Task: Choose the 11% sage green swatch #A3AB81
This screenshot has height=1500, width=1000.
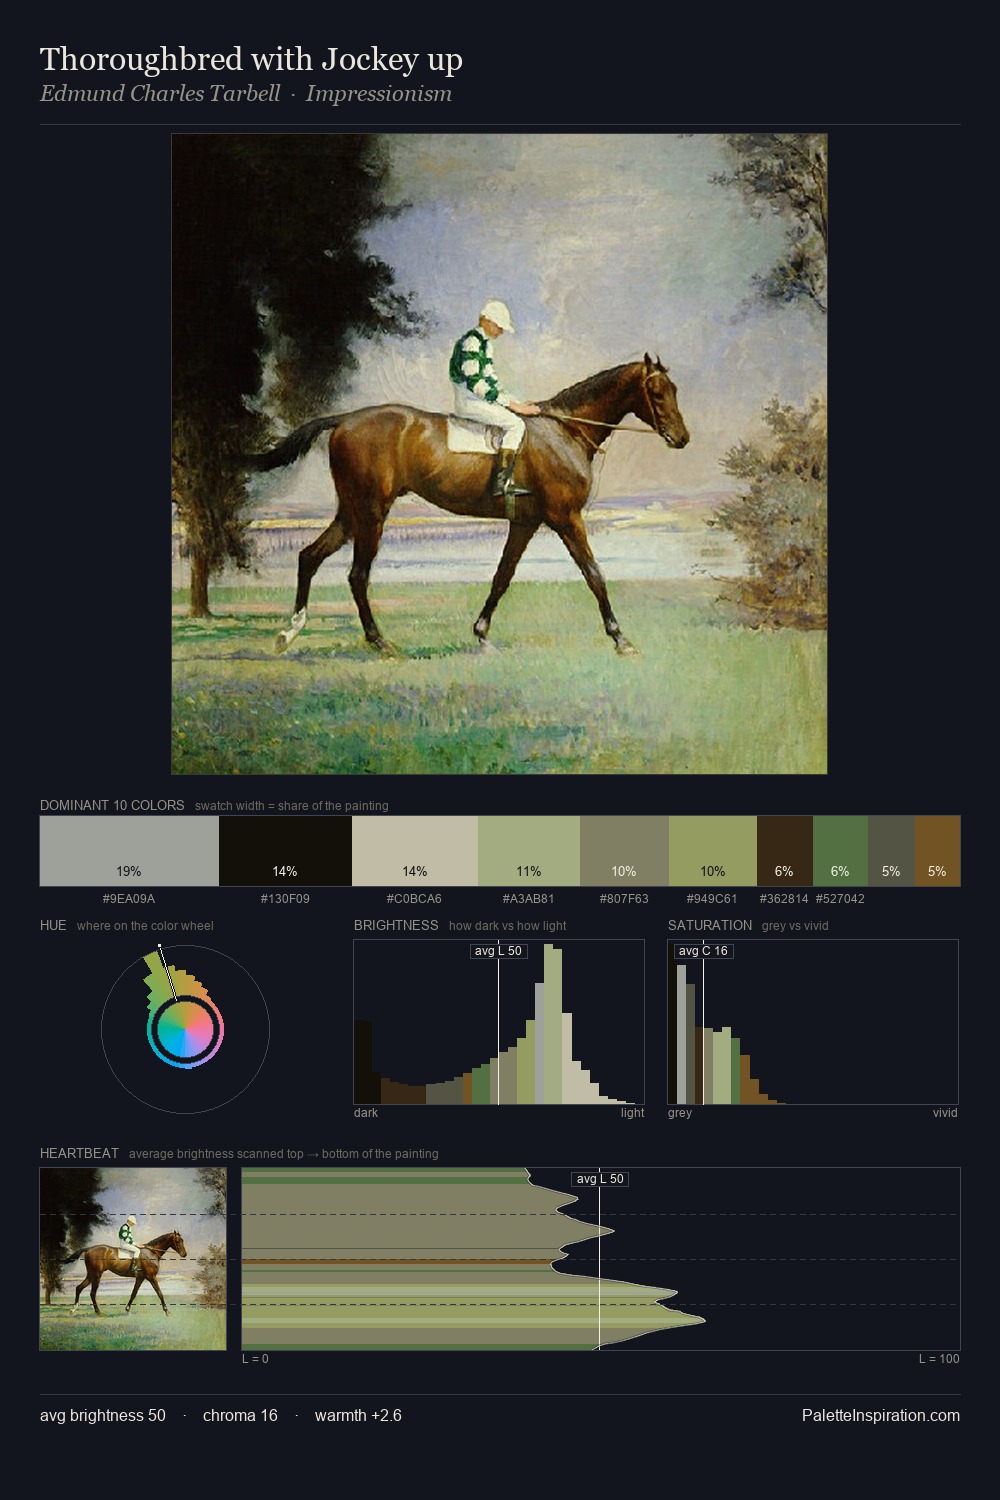Action: pyautogui.click(x=529, y=851)
